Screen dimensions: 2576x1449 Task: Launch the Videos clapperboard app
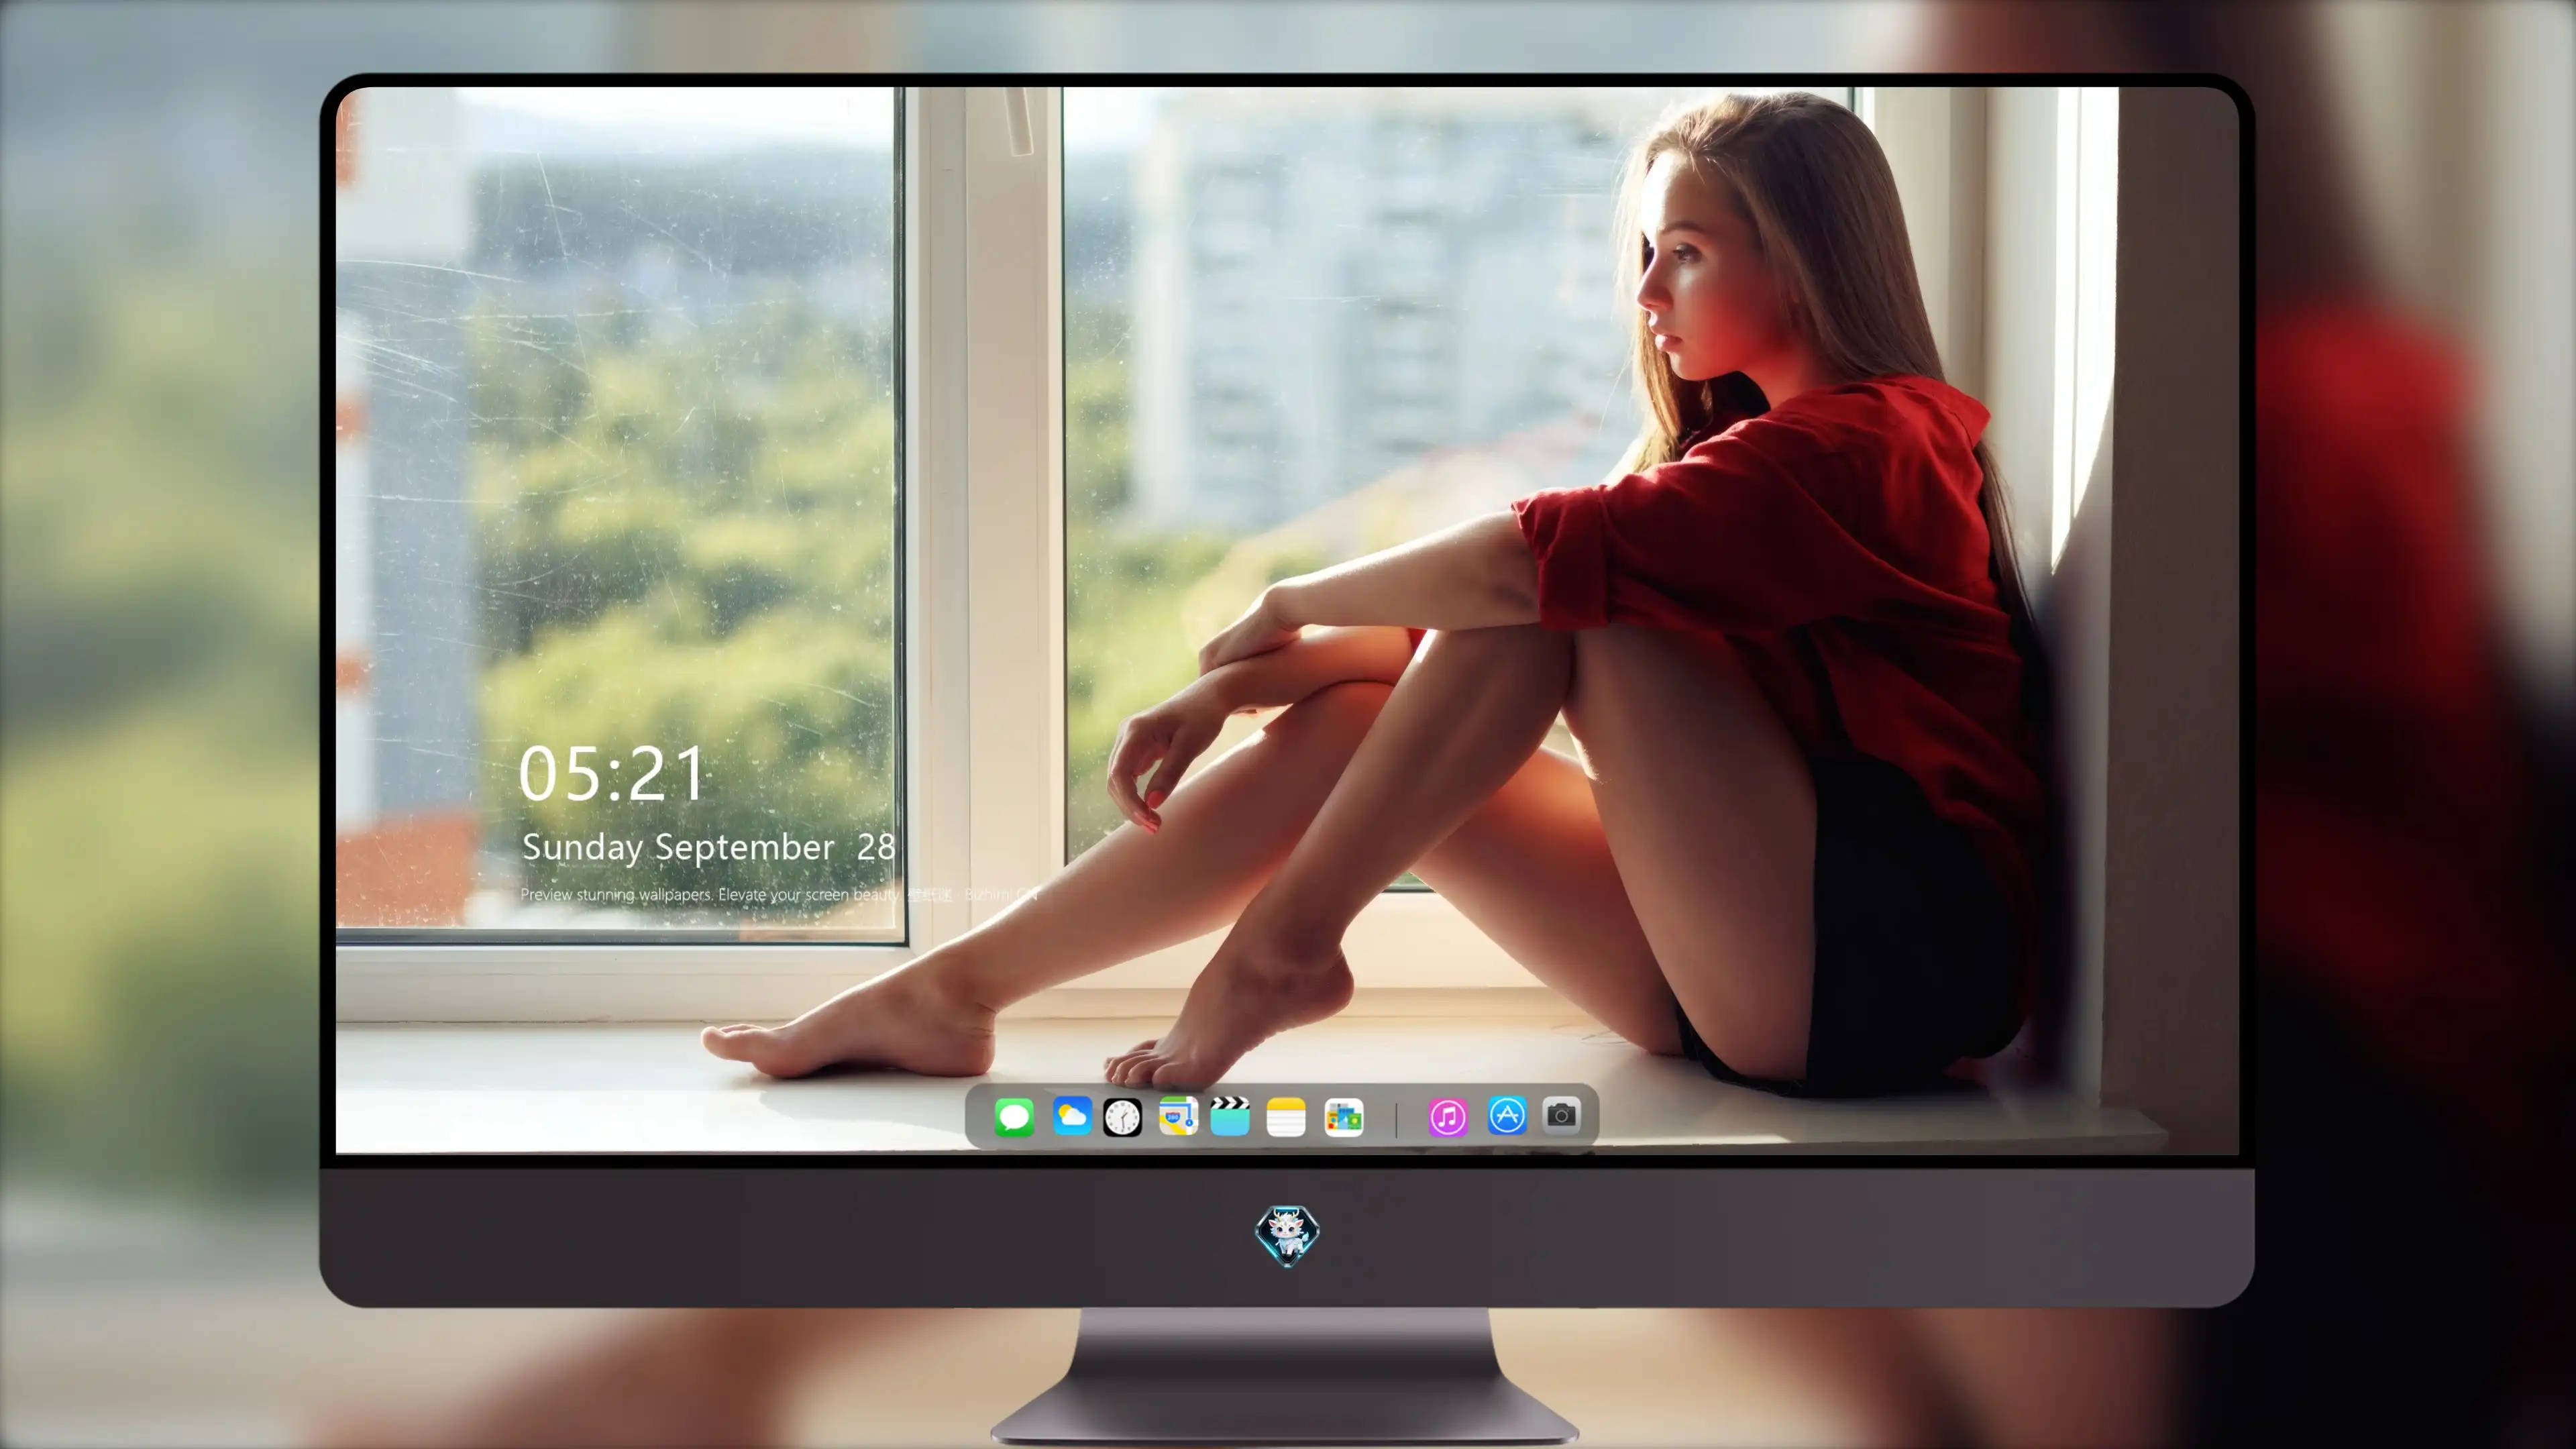point(1230,1116)
